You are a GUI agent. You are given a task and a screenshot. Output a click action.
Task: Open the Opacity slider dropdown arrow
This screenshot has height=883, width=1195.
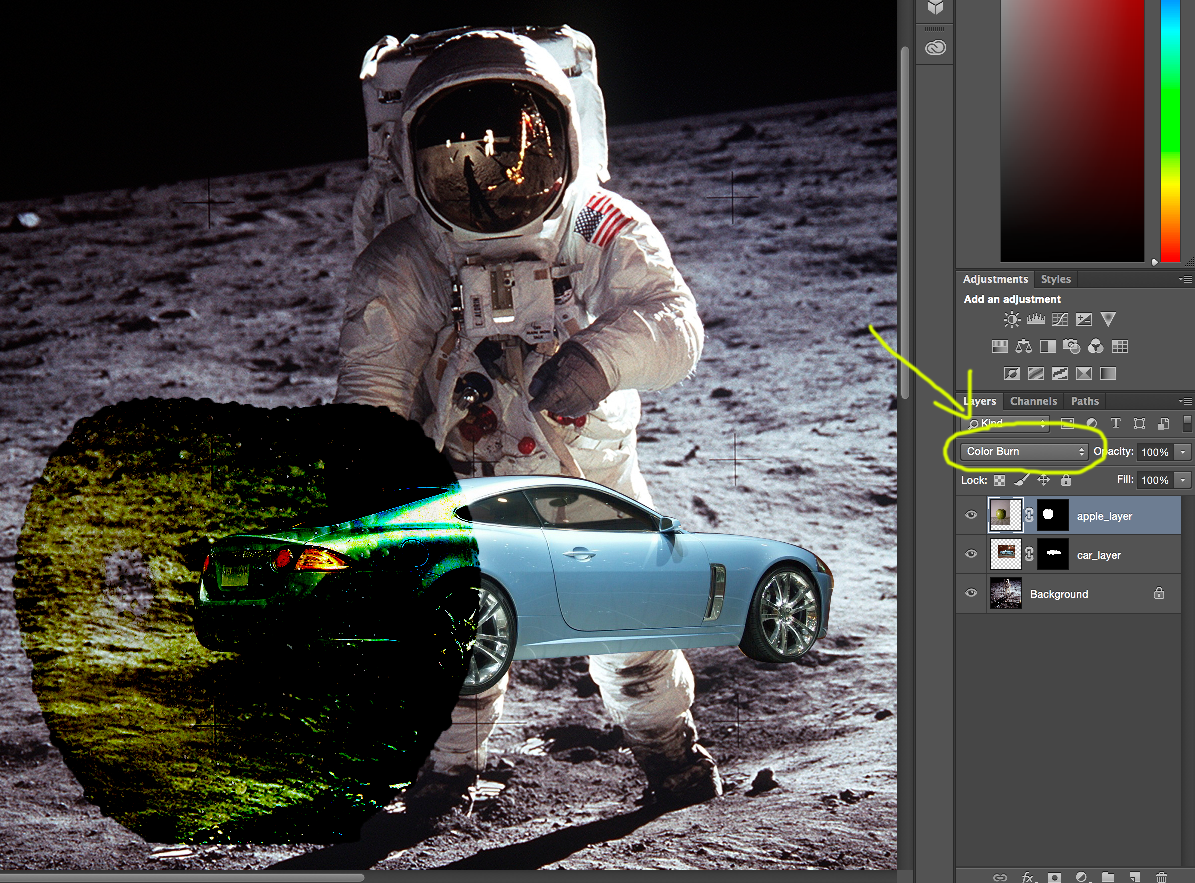pyautogui.click(x=1183, y=452)
